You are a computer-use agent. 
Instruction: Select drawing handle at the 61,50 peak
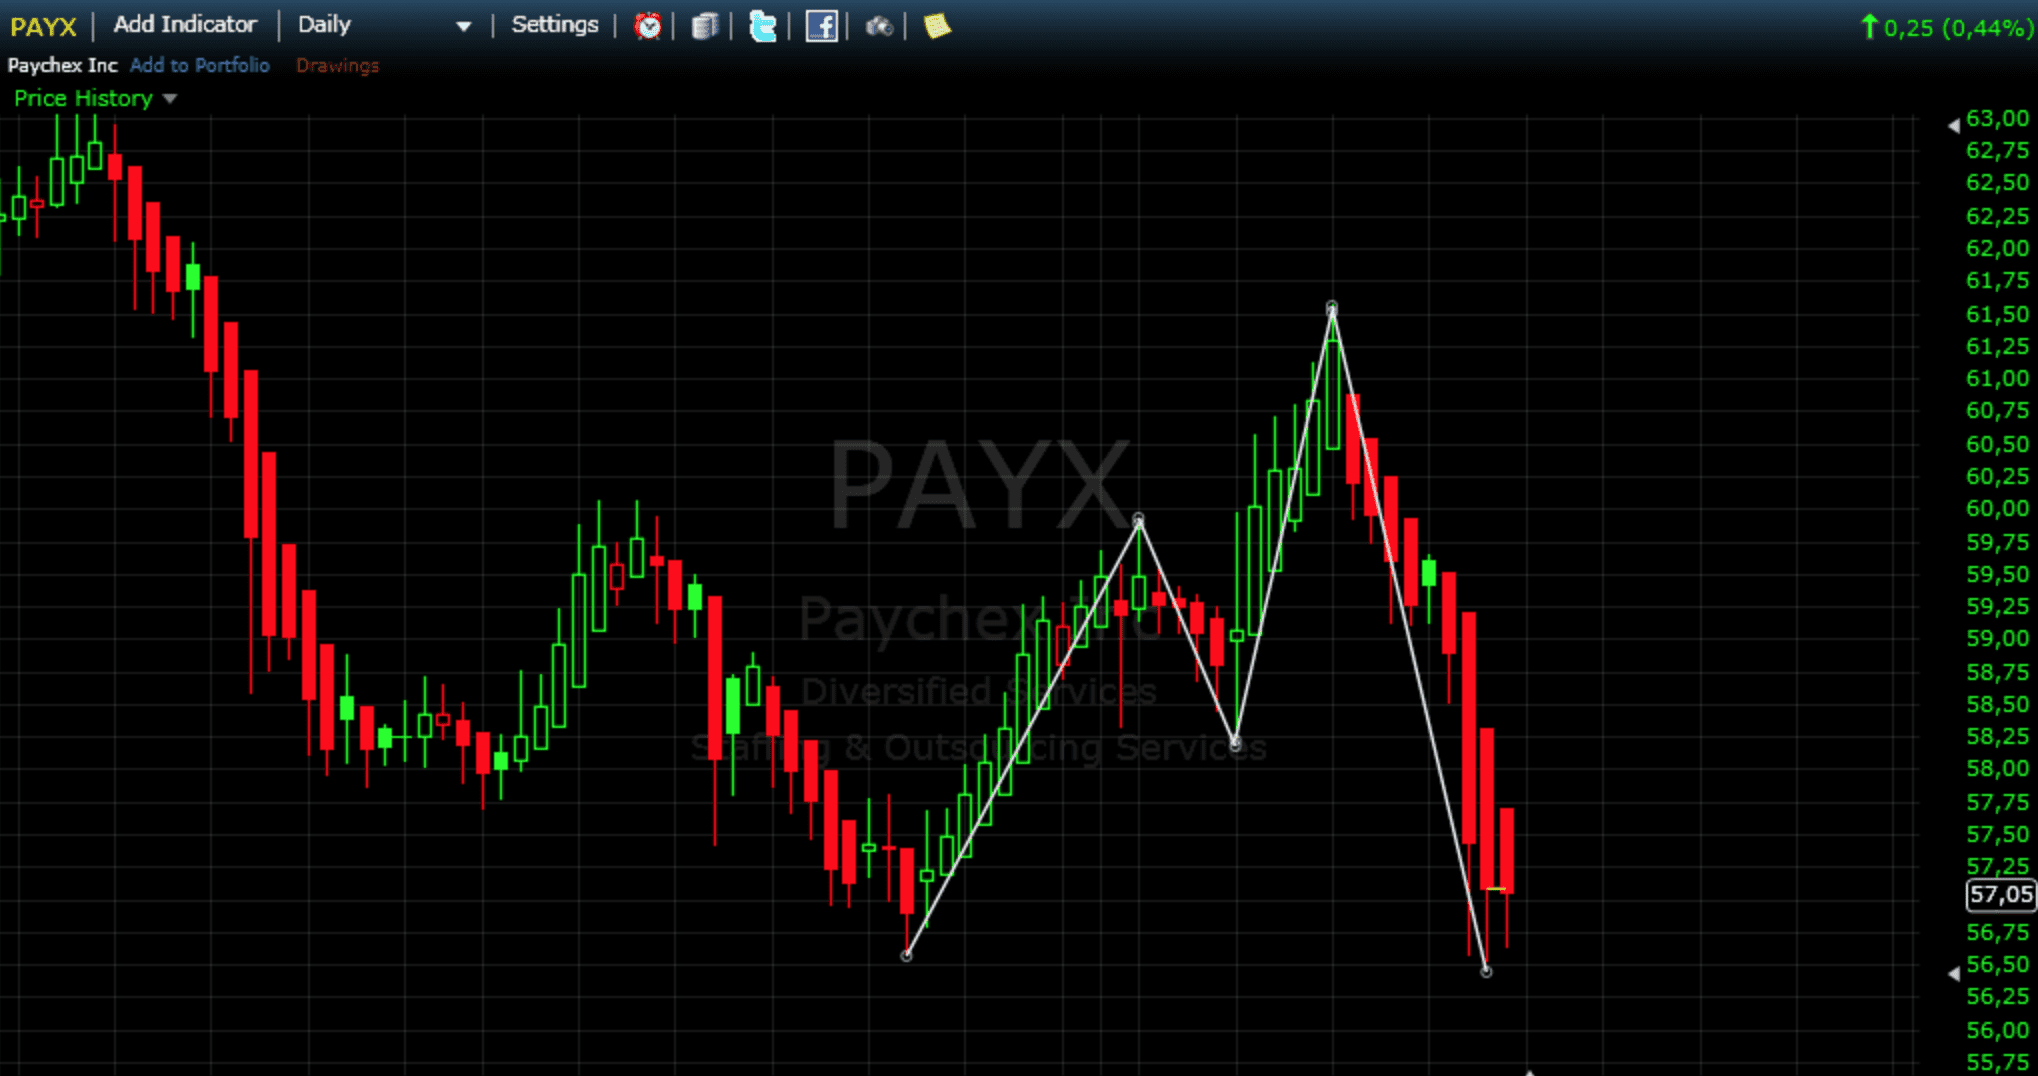pos(1332,307)
